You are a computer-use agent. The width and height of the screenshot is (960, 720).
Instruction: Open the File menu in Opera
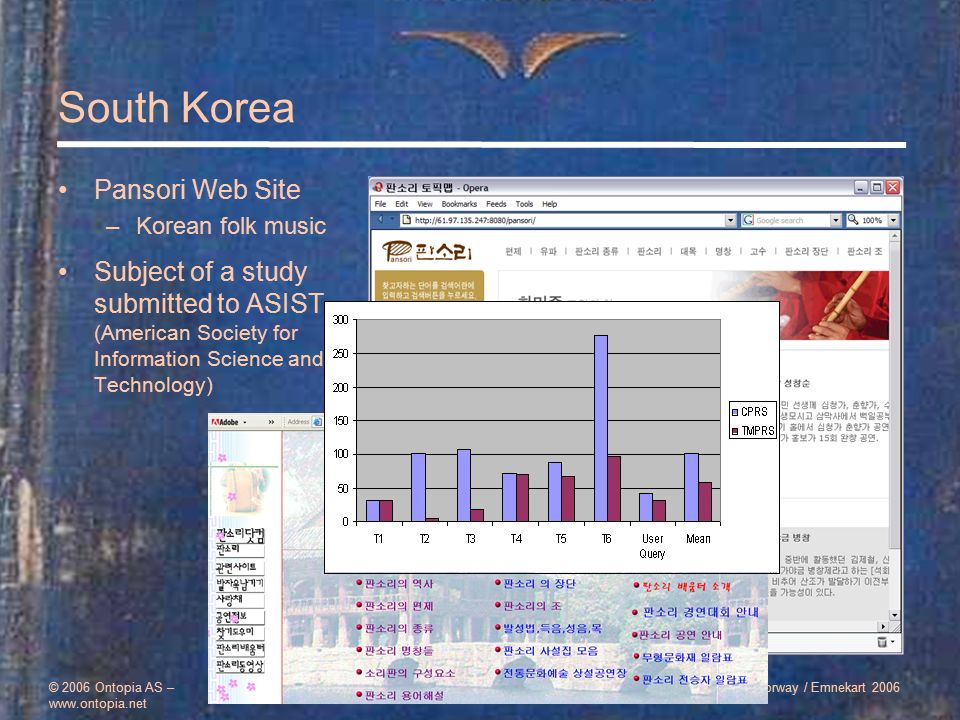pyautogui.click(x=380, y=204)
